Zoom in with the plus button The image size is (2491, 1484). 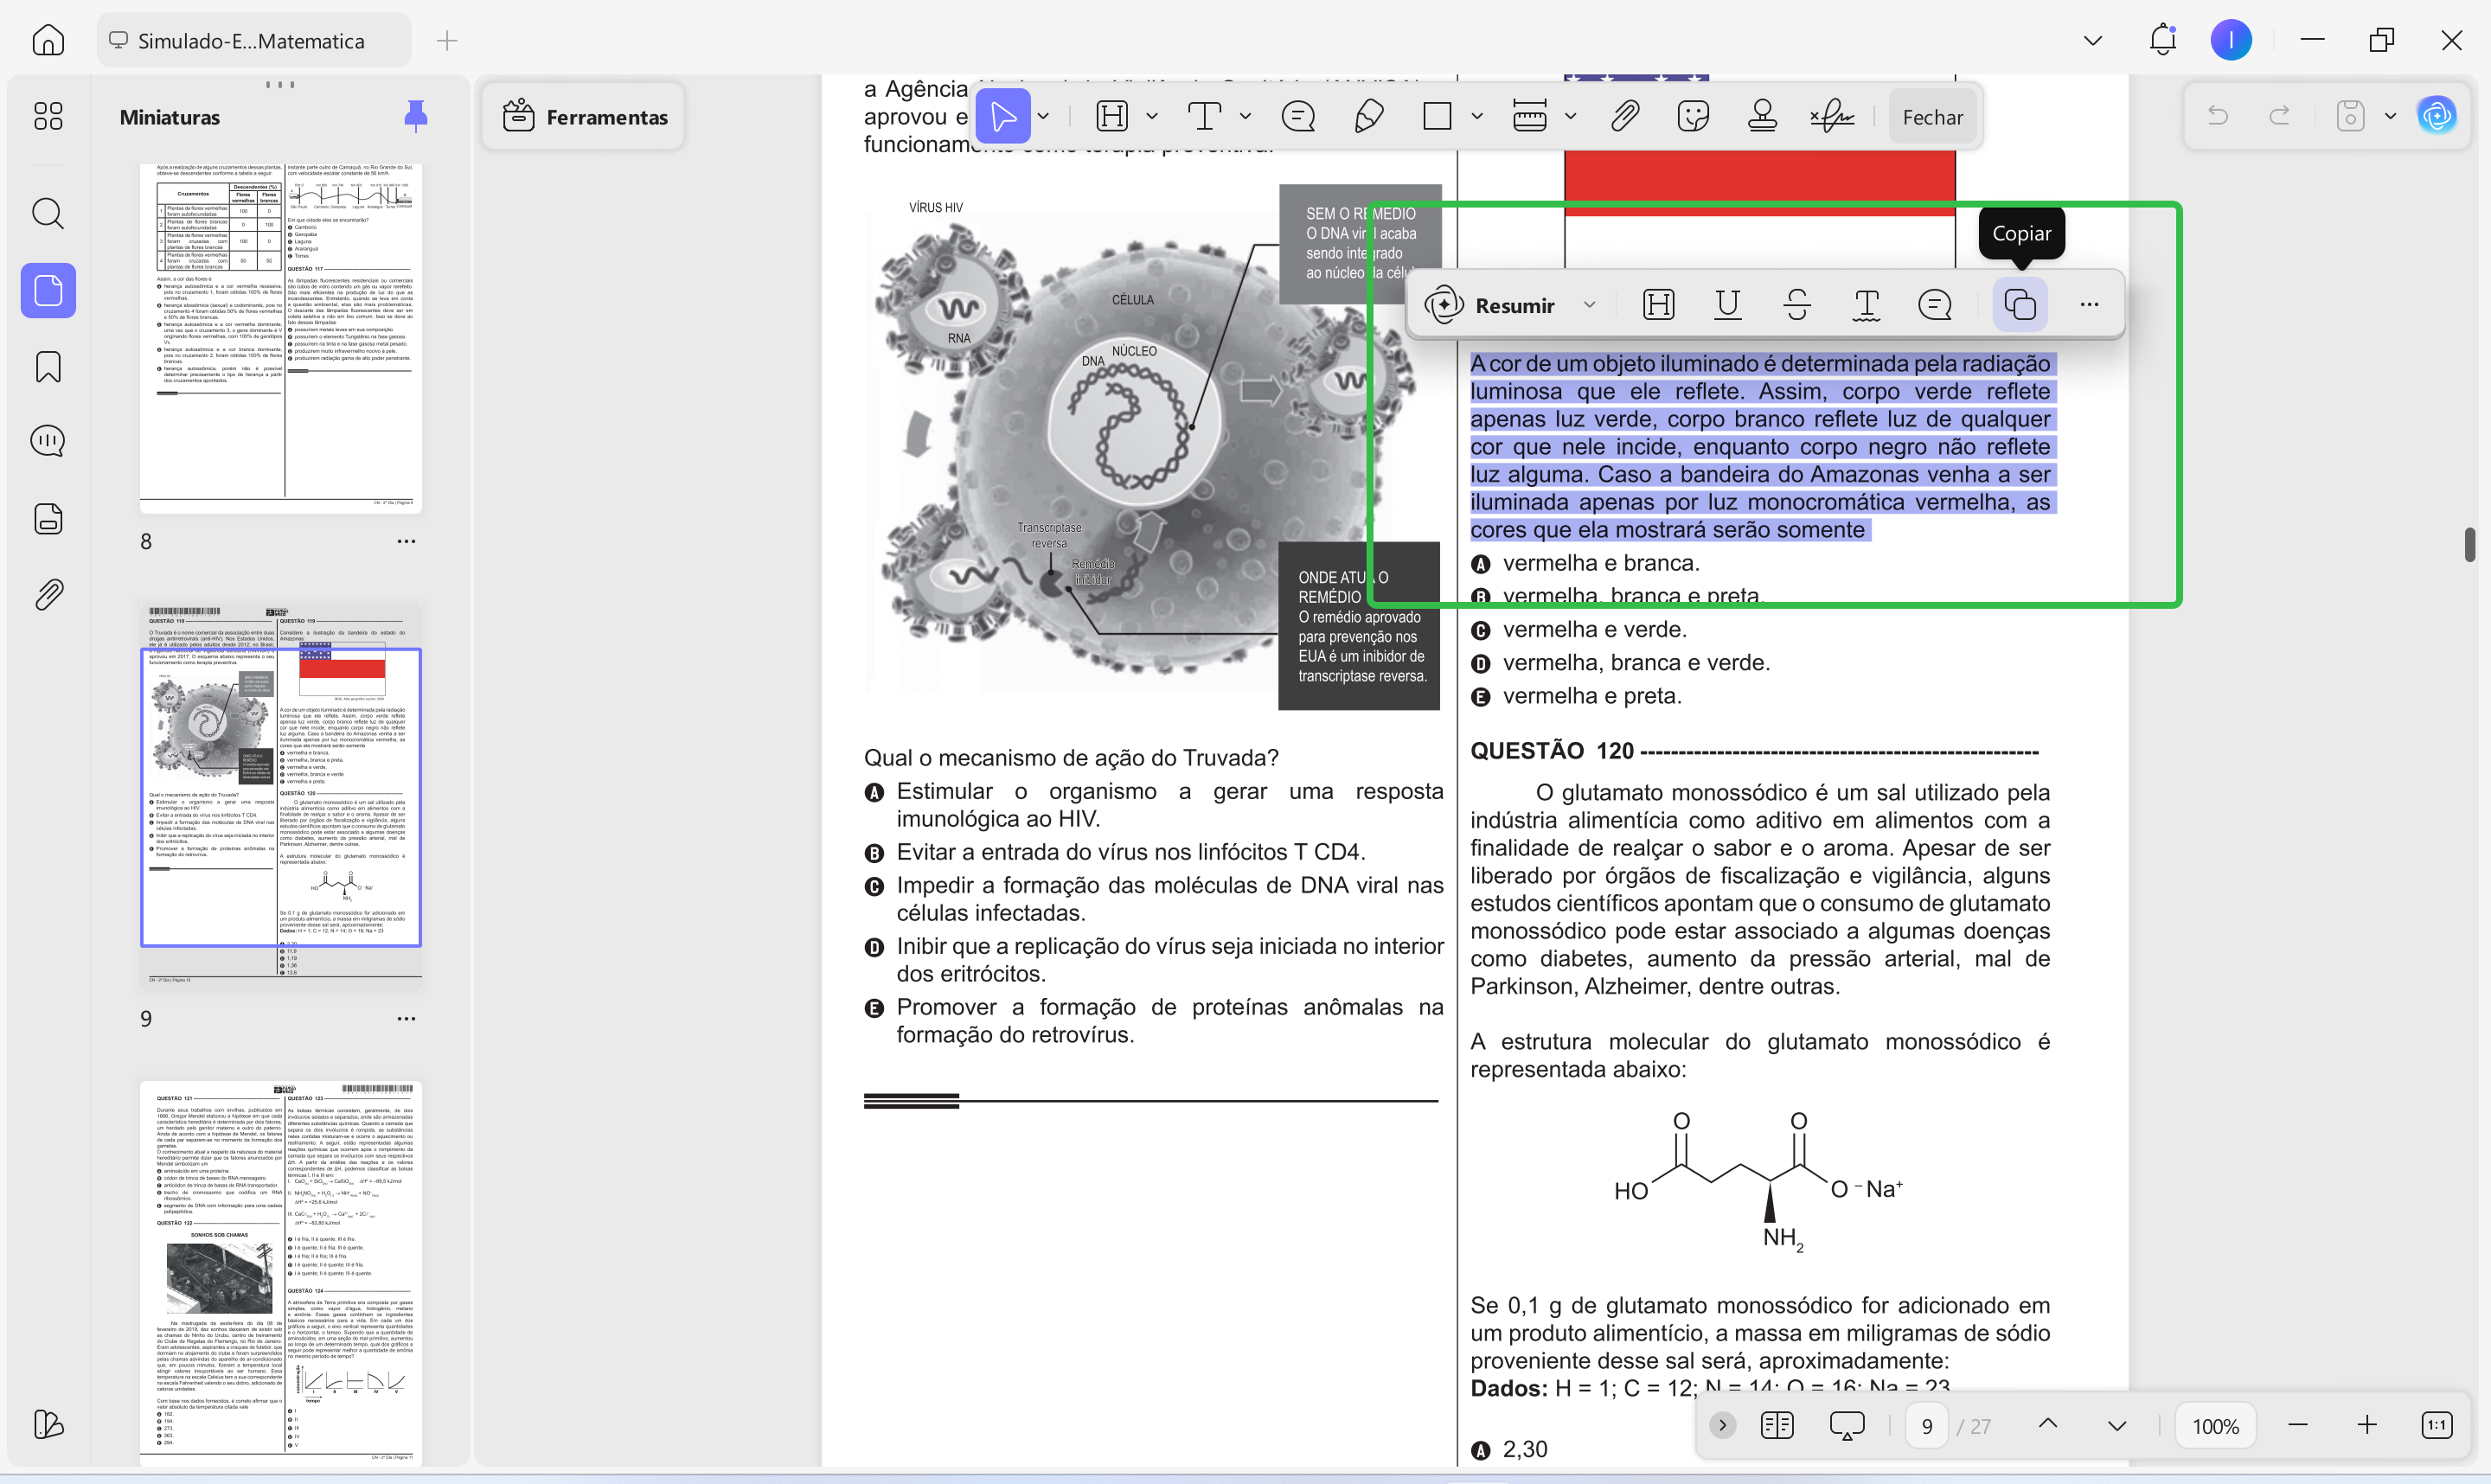[2367, 1424]
